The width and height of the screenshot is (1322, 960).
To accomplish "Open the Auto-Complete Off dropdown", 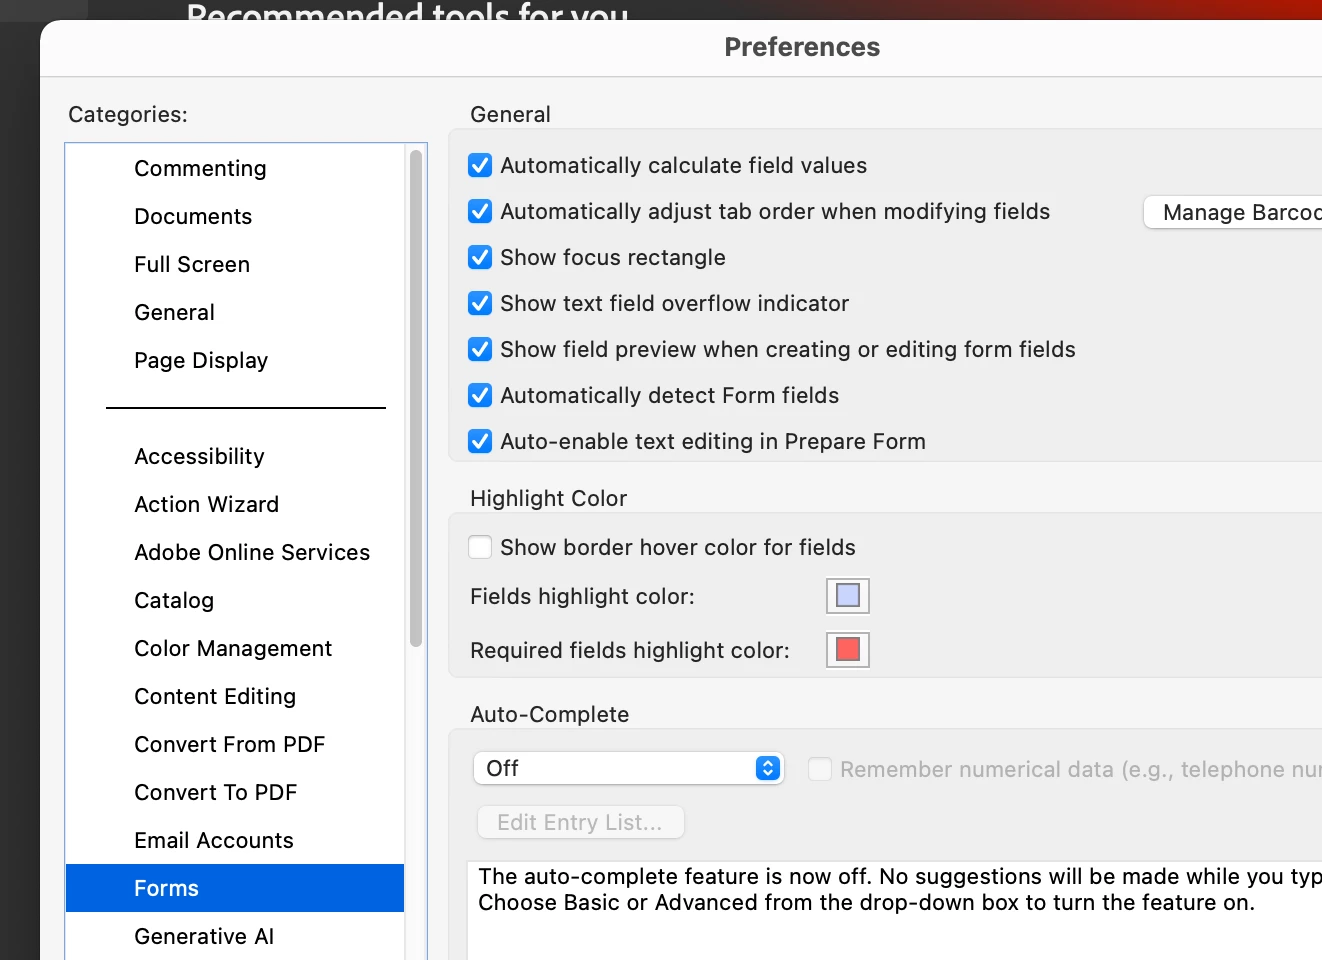I will (628, 768).
